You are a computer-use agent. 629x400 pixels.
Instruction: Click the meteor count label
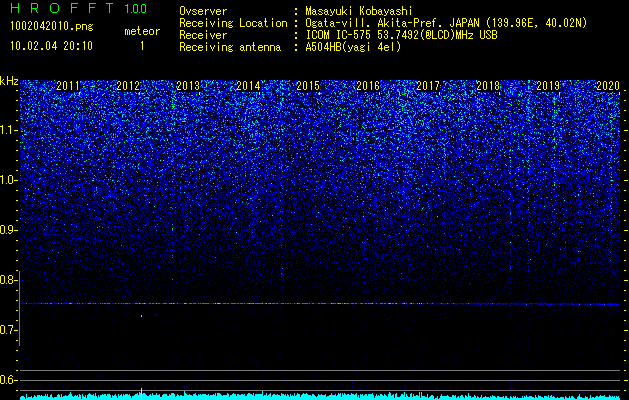142,31
